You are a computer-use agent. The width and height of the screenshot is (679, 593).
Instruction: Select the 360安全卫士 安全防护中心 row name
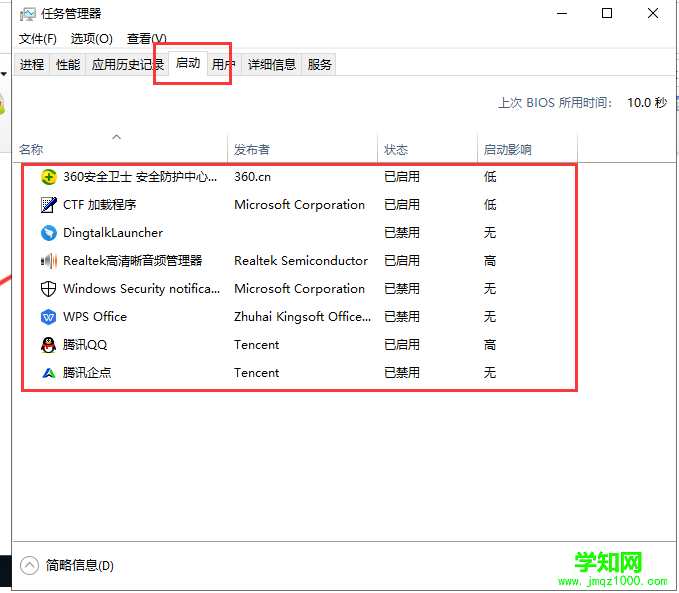[x=140, y=177]
